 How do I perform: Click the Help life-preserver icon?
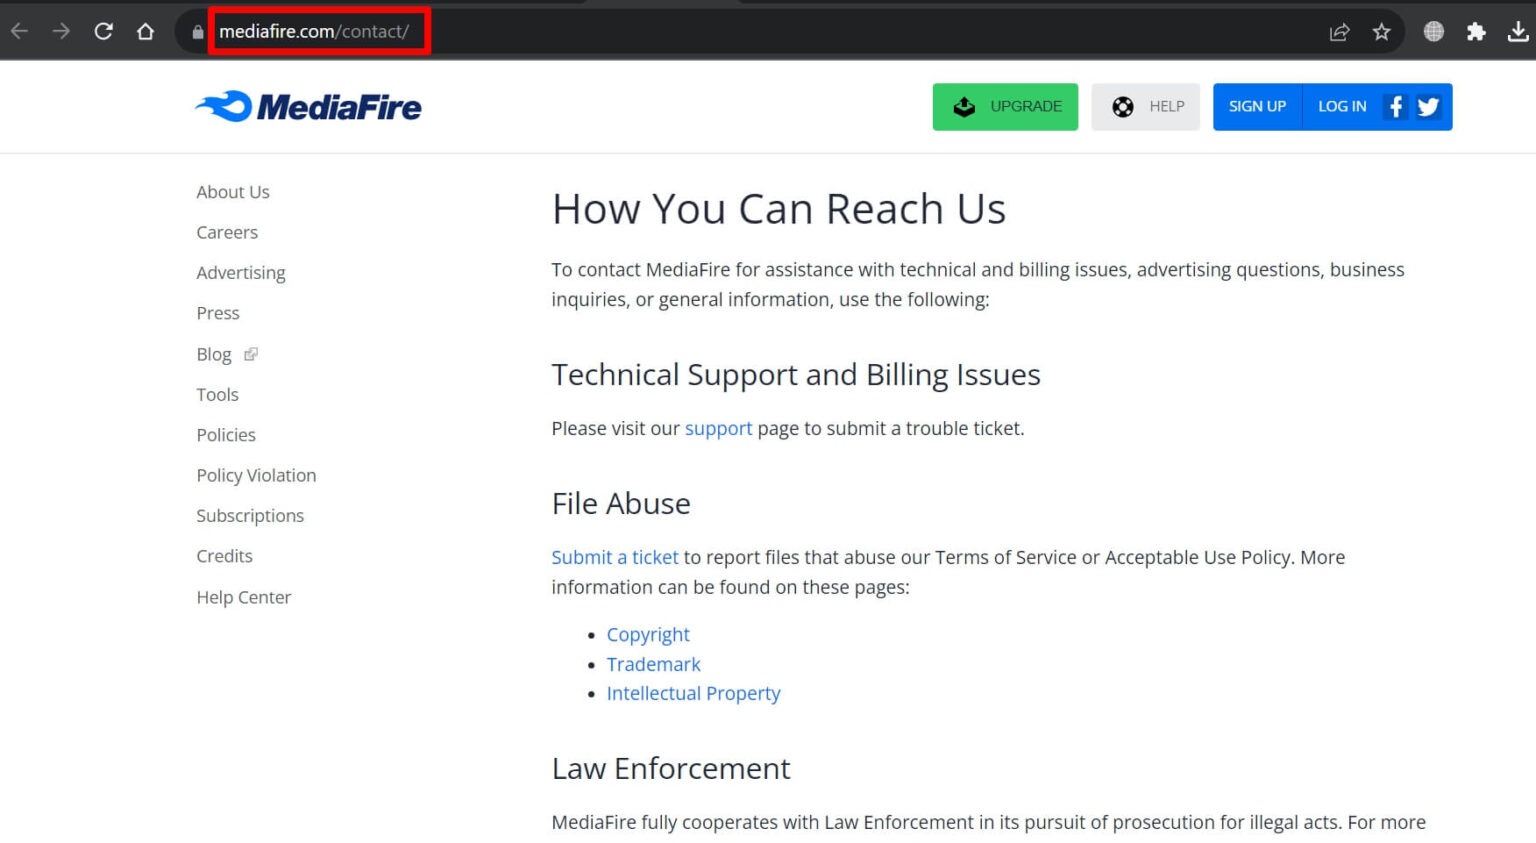(x=1124, y=106)
